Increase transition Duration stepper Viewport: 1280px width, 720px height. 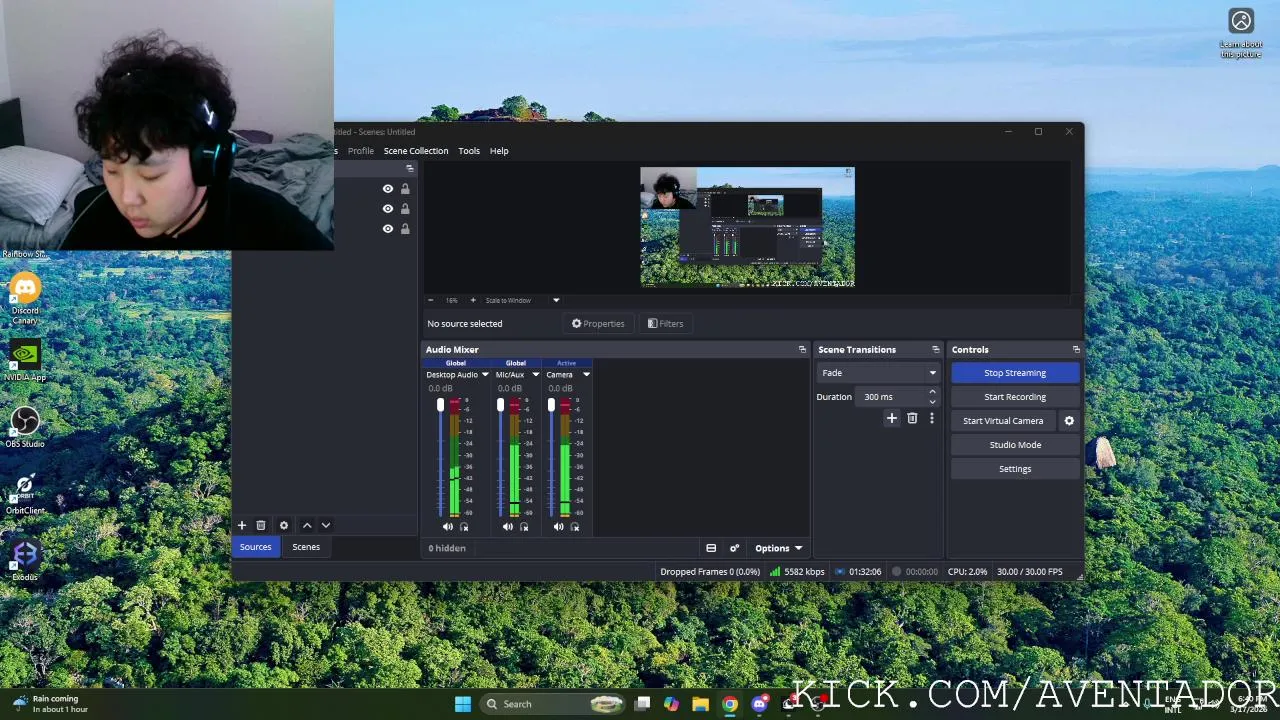coord(932,392)
